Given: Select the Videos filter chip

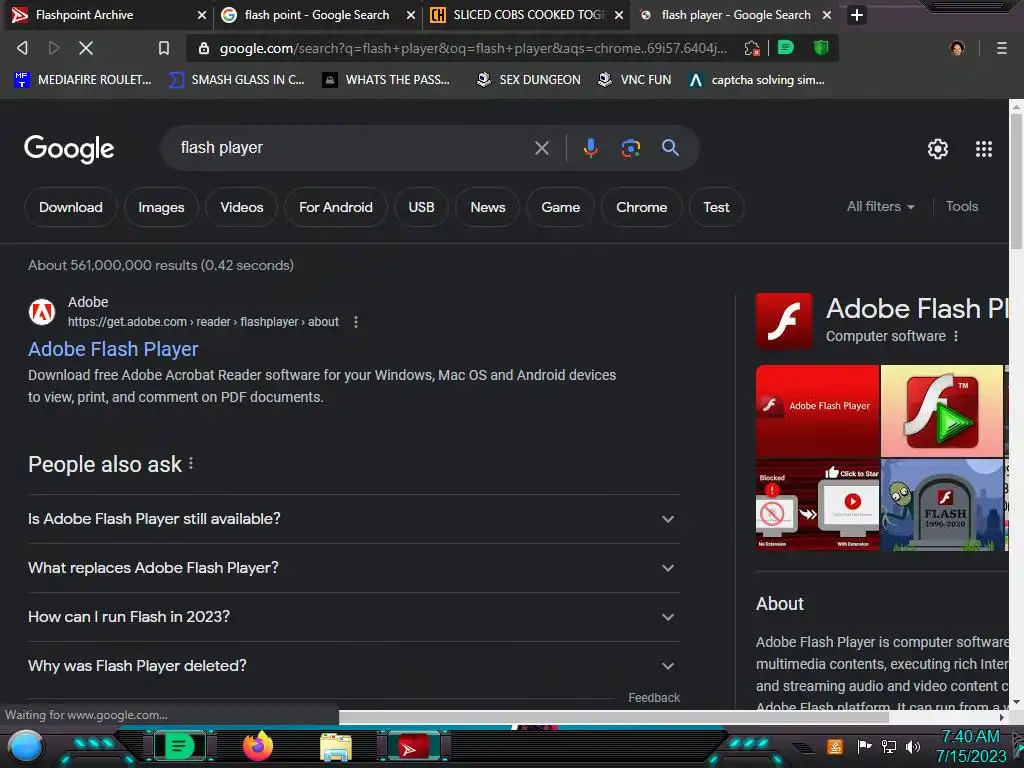Looking at the screenshot, I should click(x=242, y=207).
